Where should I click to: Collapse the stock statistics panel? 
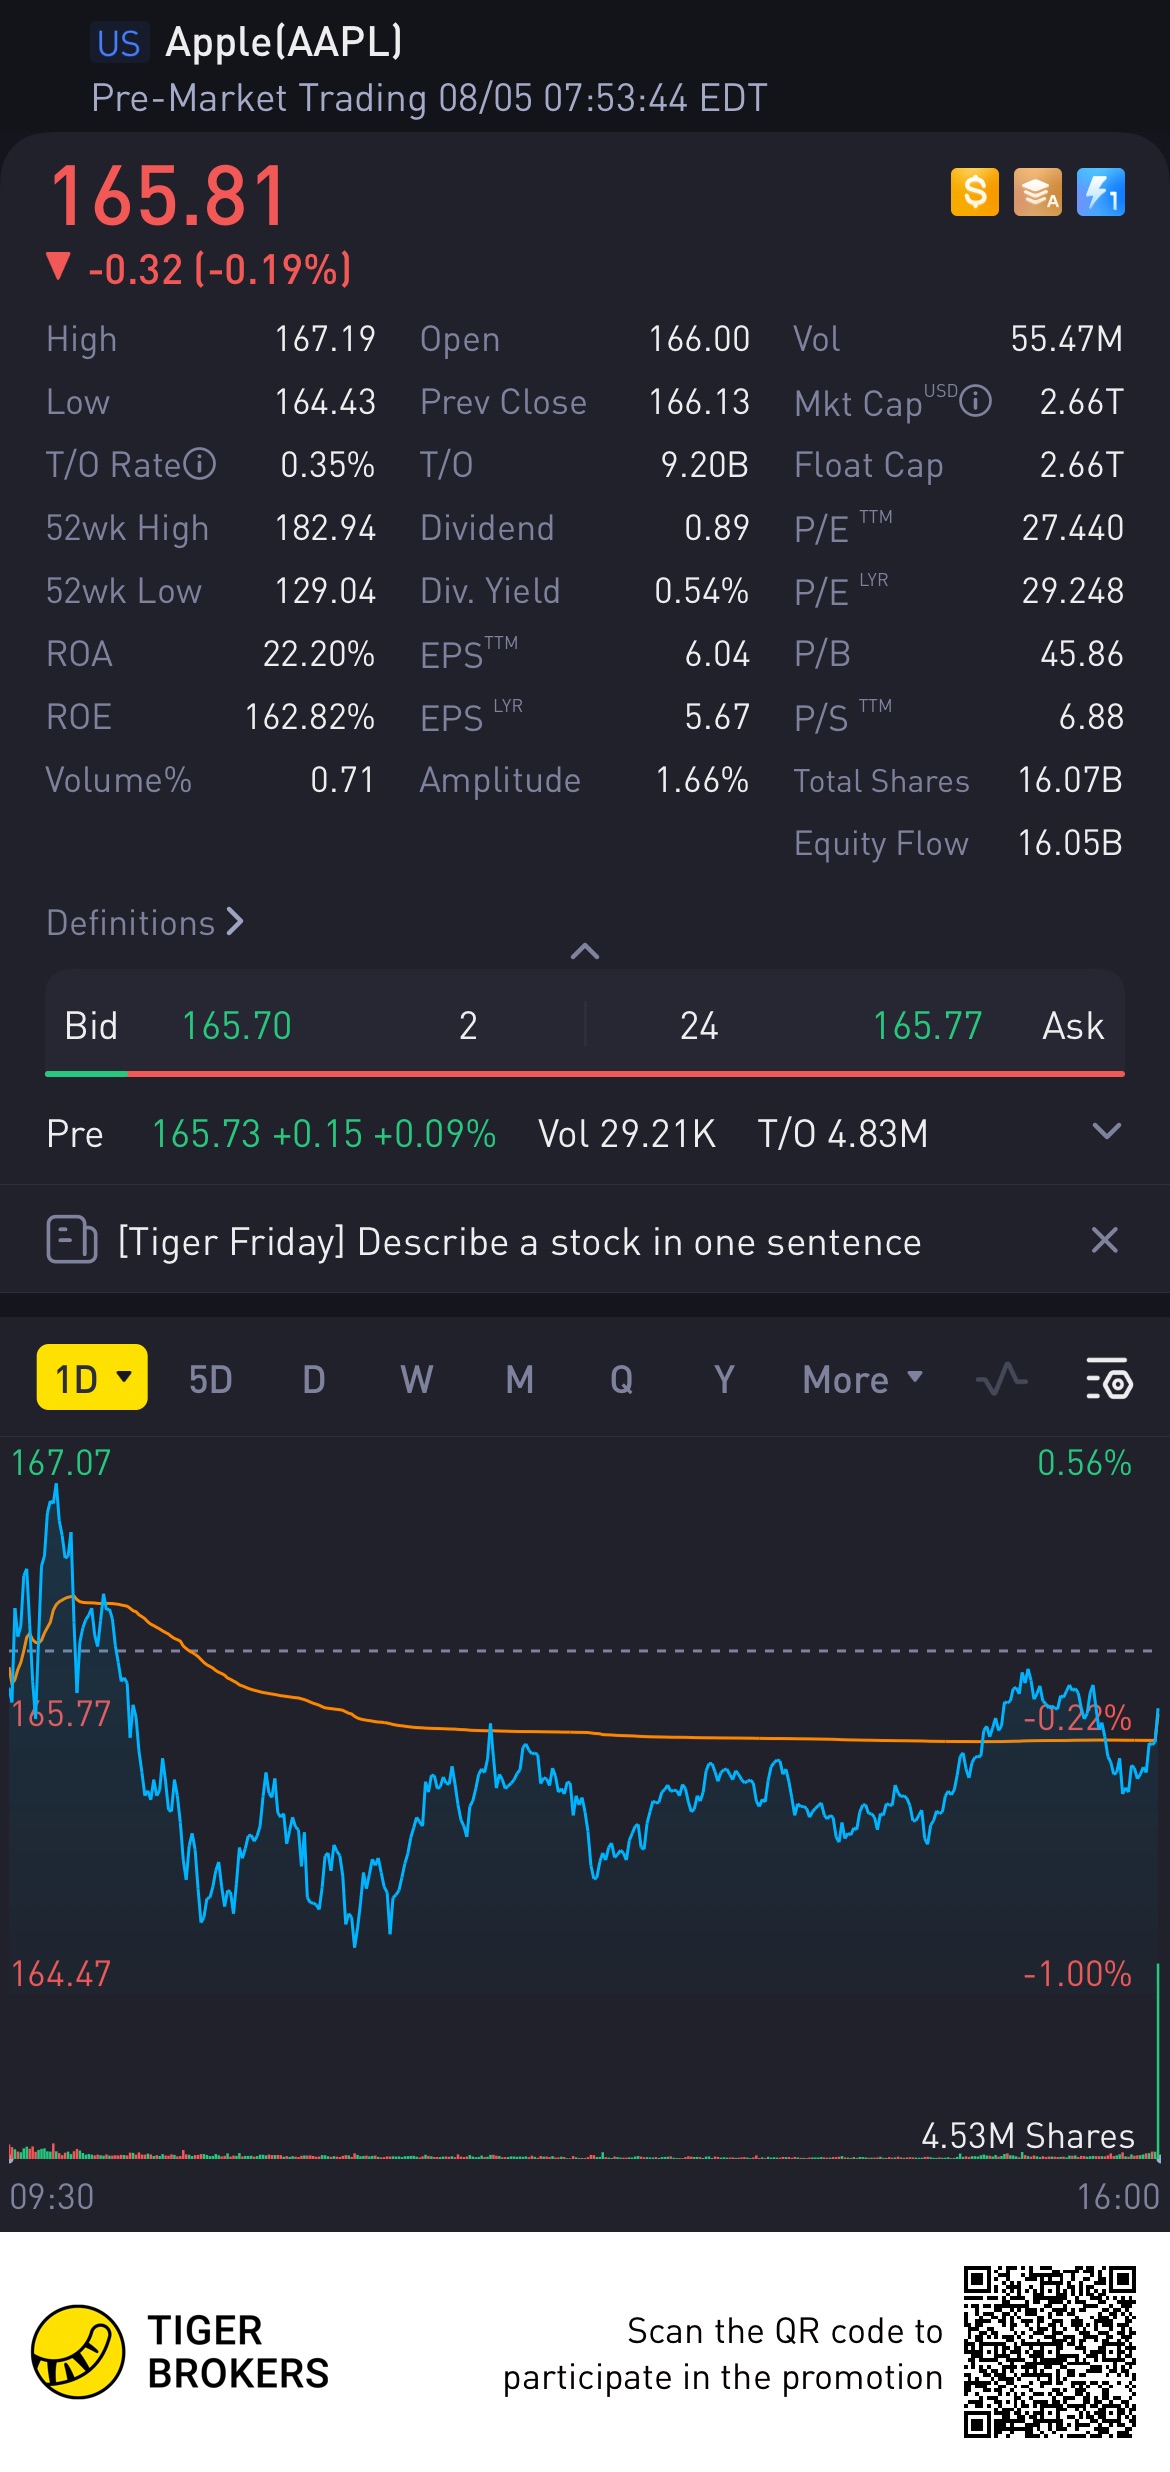[x=585, y=951]
